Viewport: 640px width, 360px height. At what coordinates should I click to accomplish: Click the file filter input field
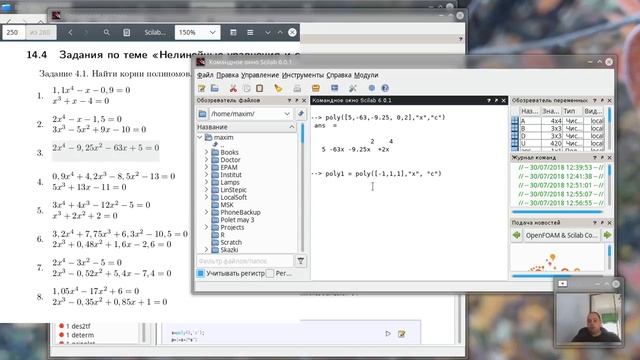coord(244,261)
